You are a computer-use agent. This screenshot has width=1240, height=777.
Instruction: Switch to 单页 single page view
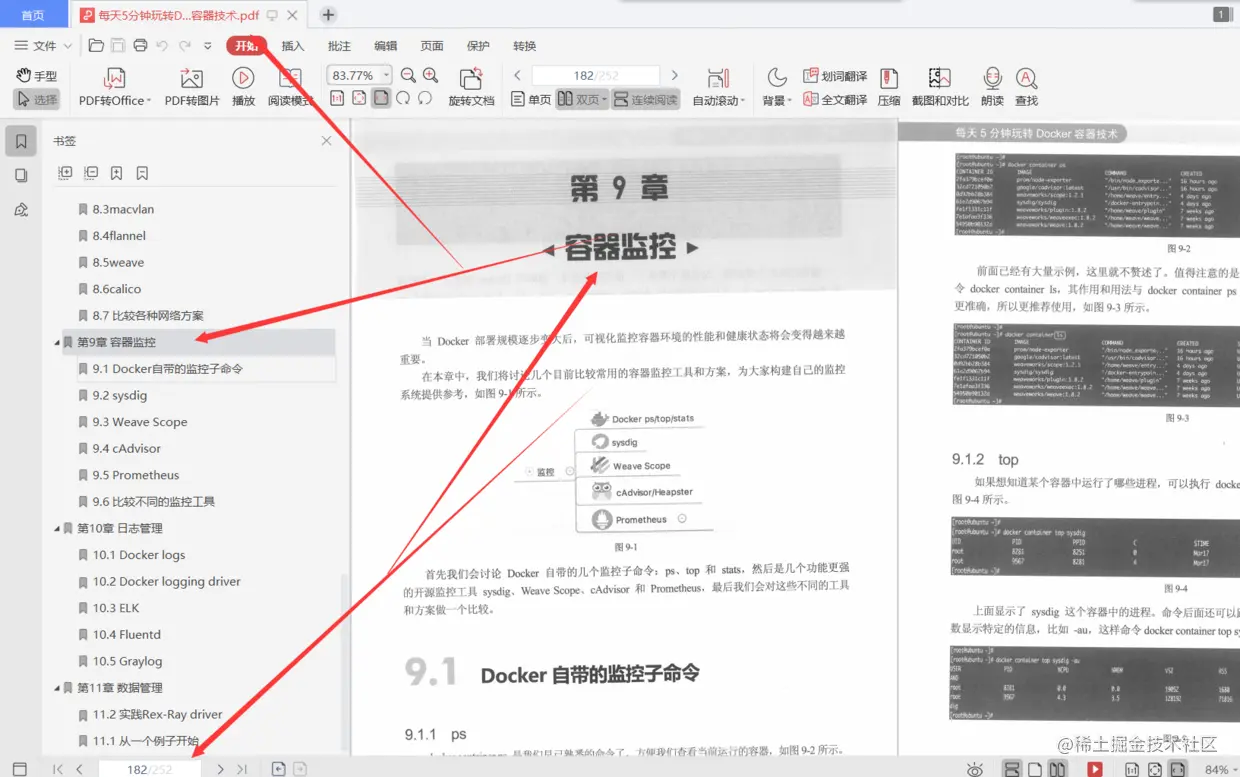pyautogui.click(x=531, y=100)
